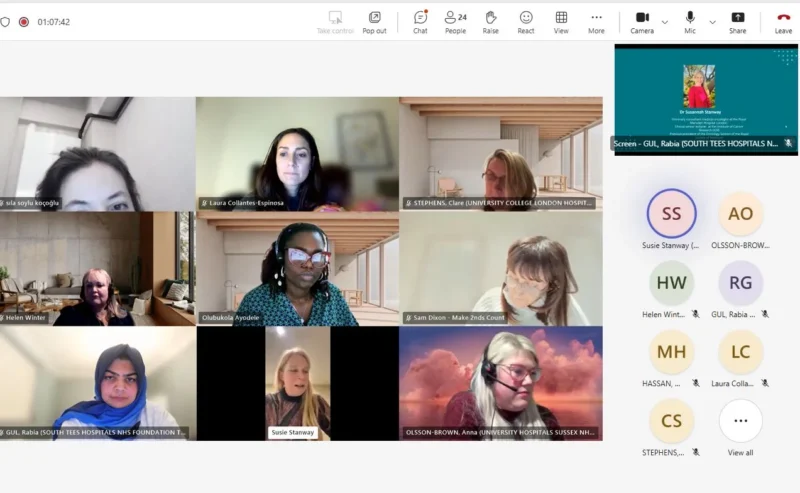800x493 pixels.
Task: Expand the Camera options dropdown arrow
Action: (x=665, y=22)
